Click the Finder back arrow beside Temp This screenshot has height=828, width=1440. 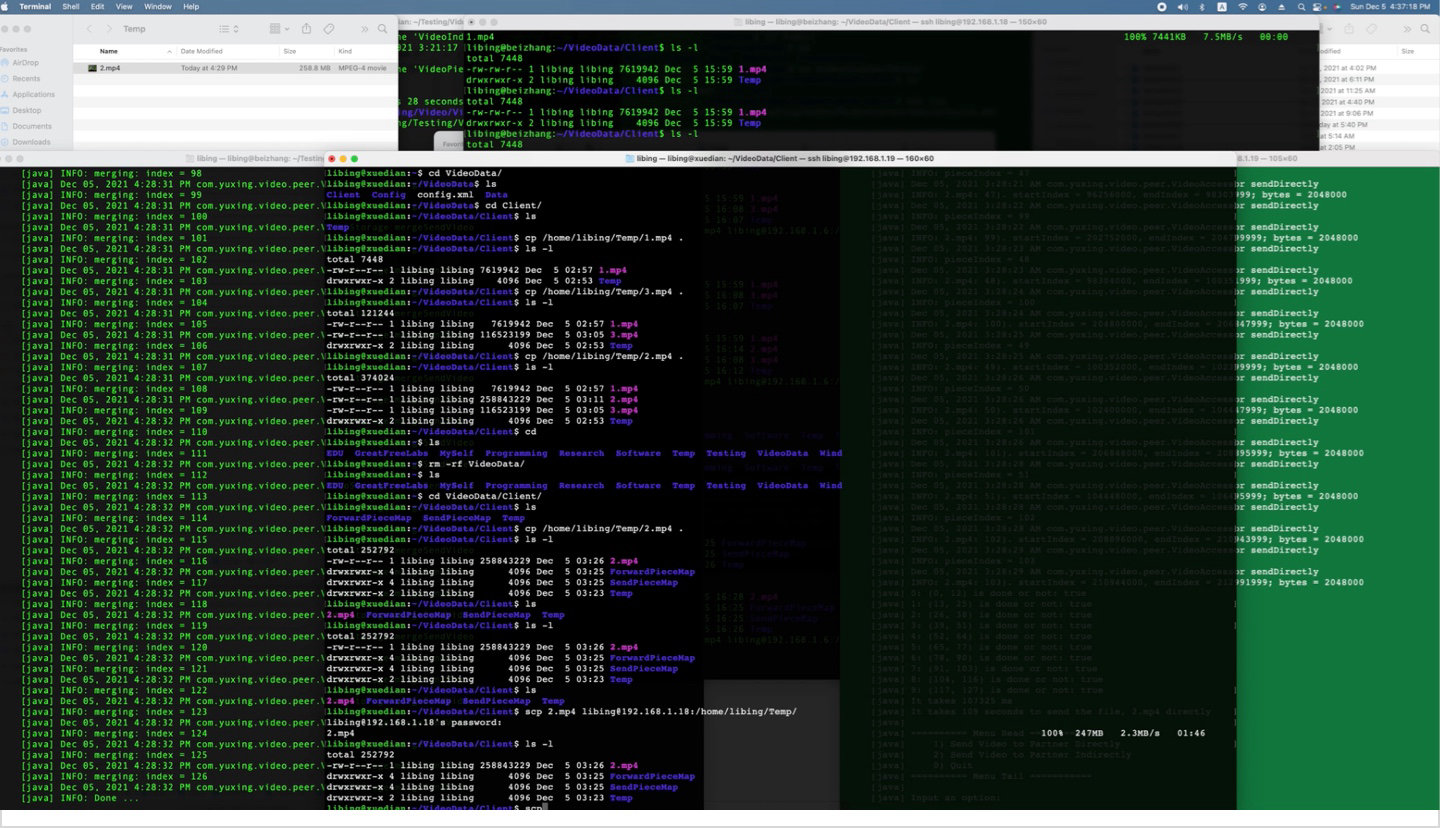pyautogui.click(x=91, y=29)
